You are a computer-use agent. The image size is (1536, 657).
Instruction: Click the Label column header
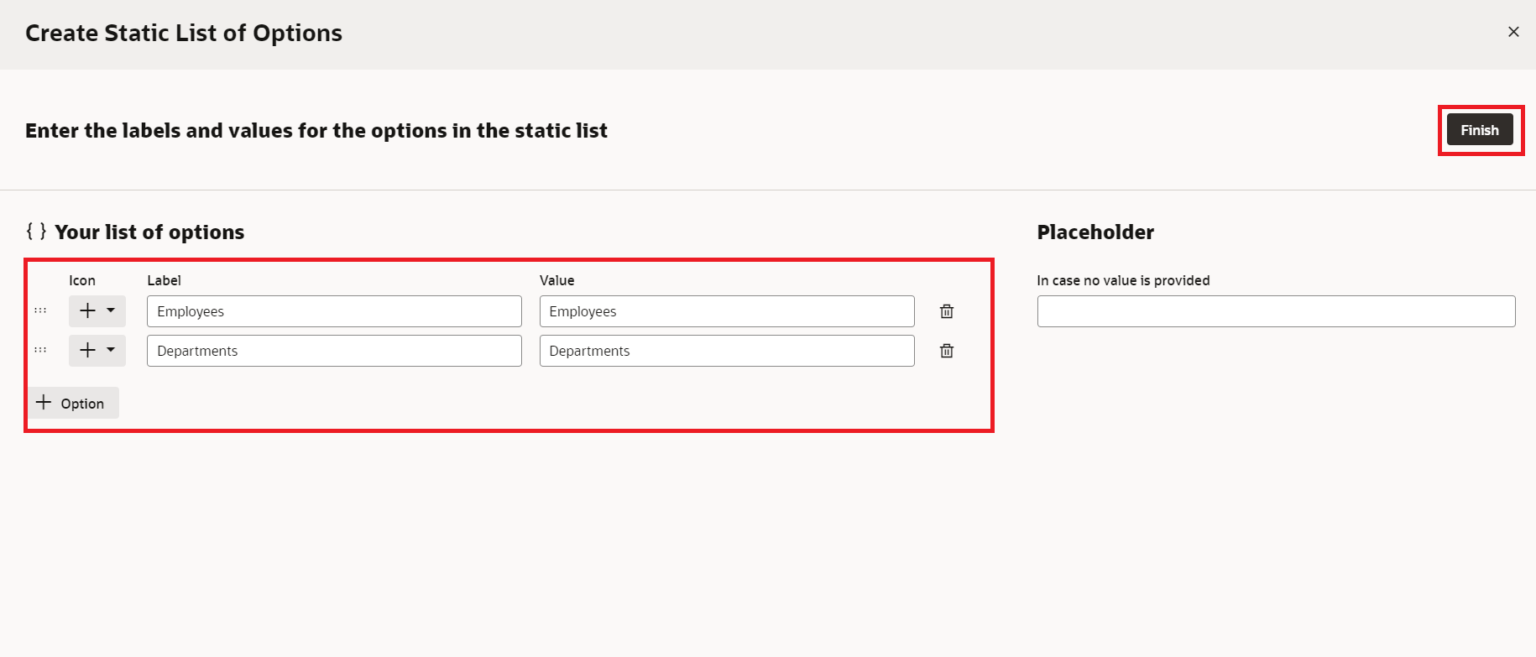tap(164, 280)
